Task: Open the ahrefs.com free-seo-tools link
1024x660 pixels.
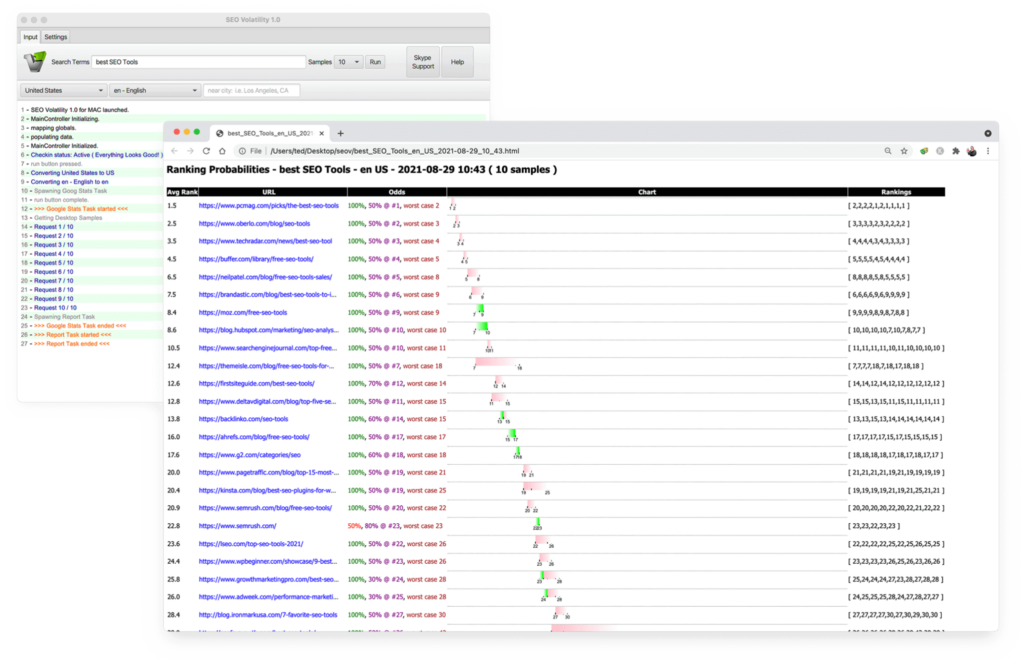Action: (x=254, y=437)
